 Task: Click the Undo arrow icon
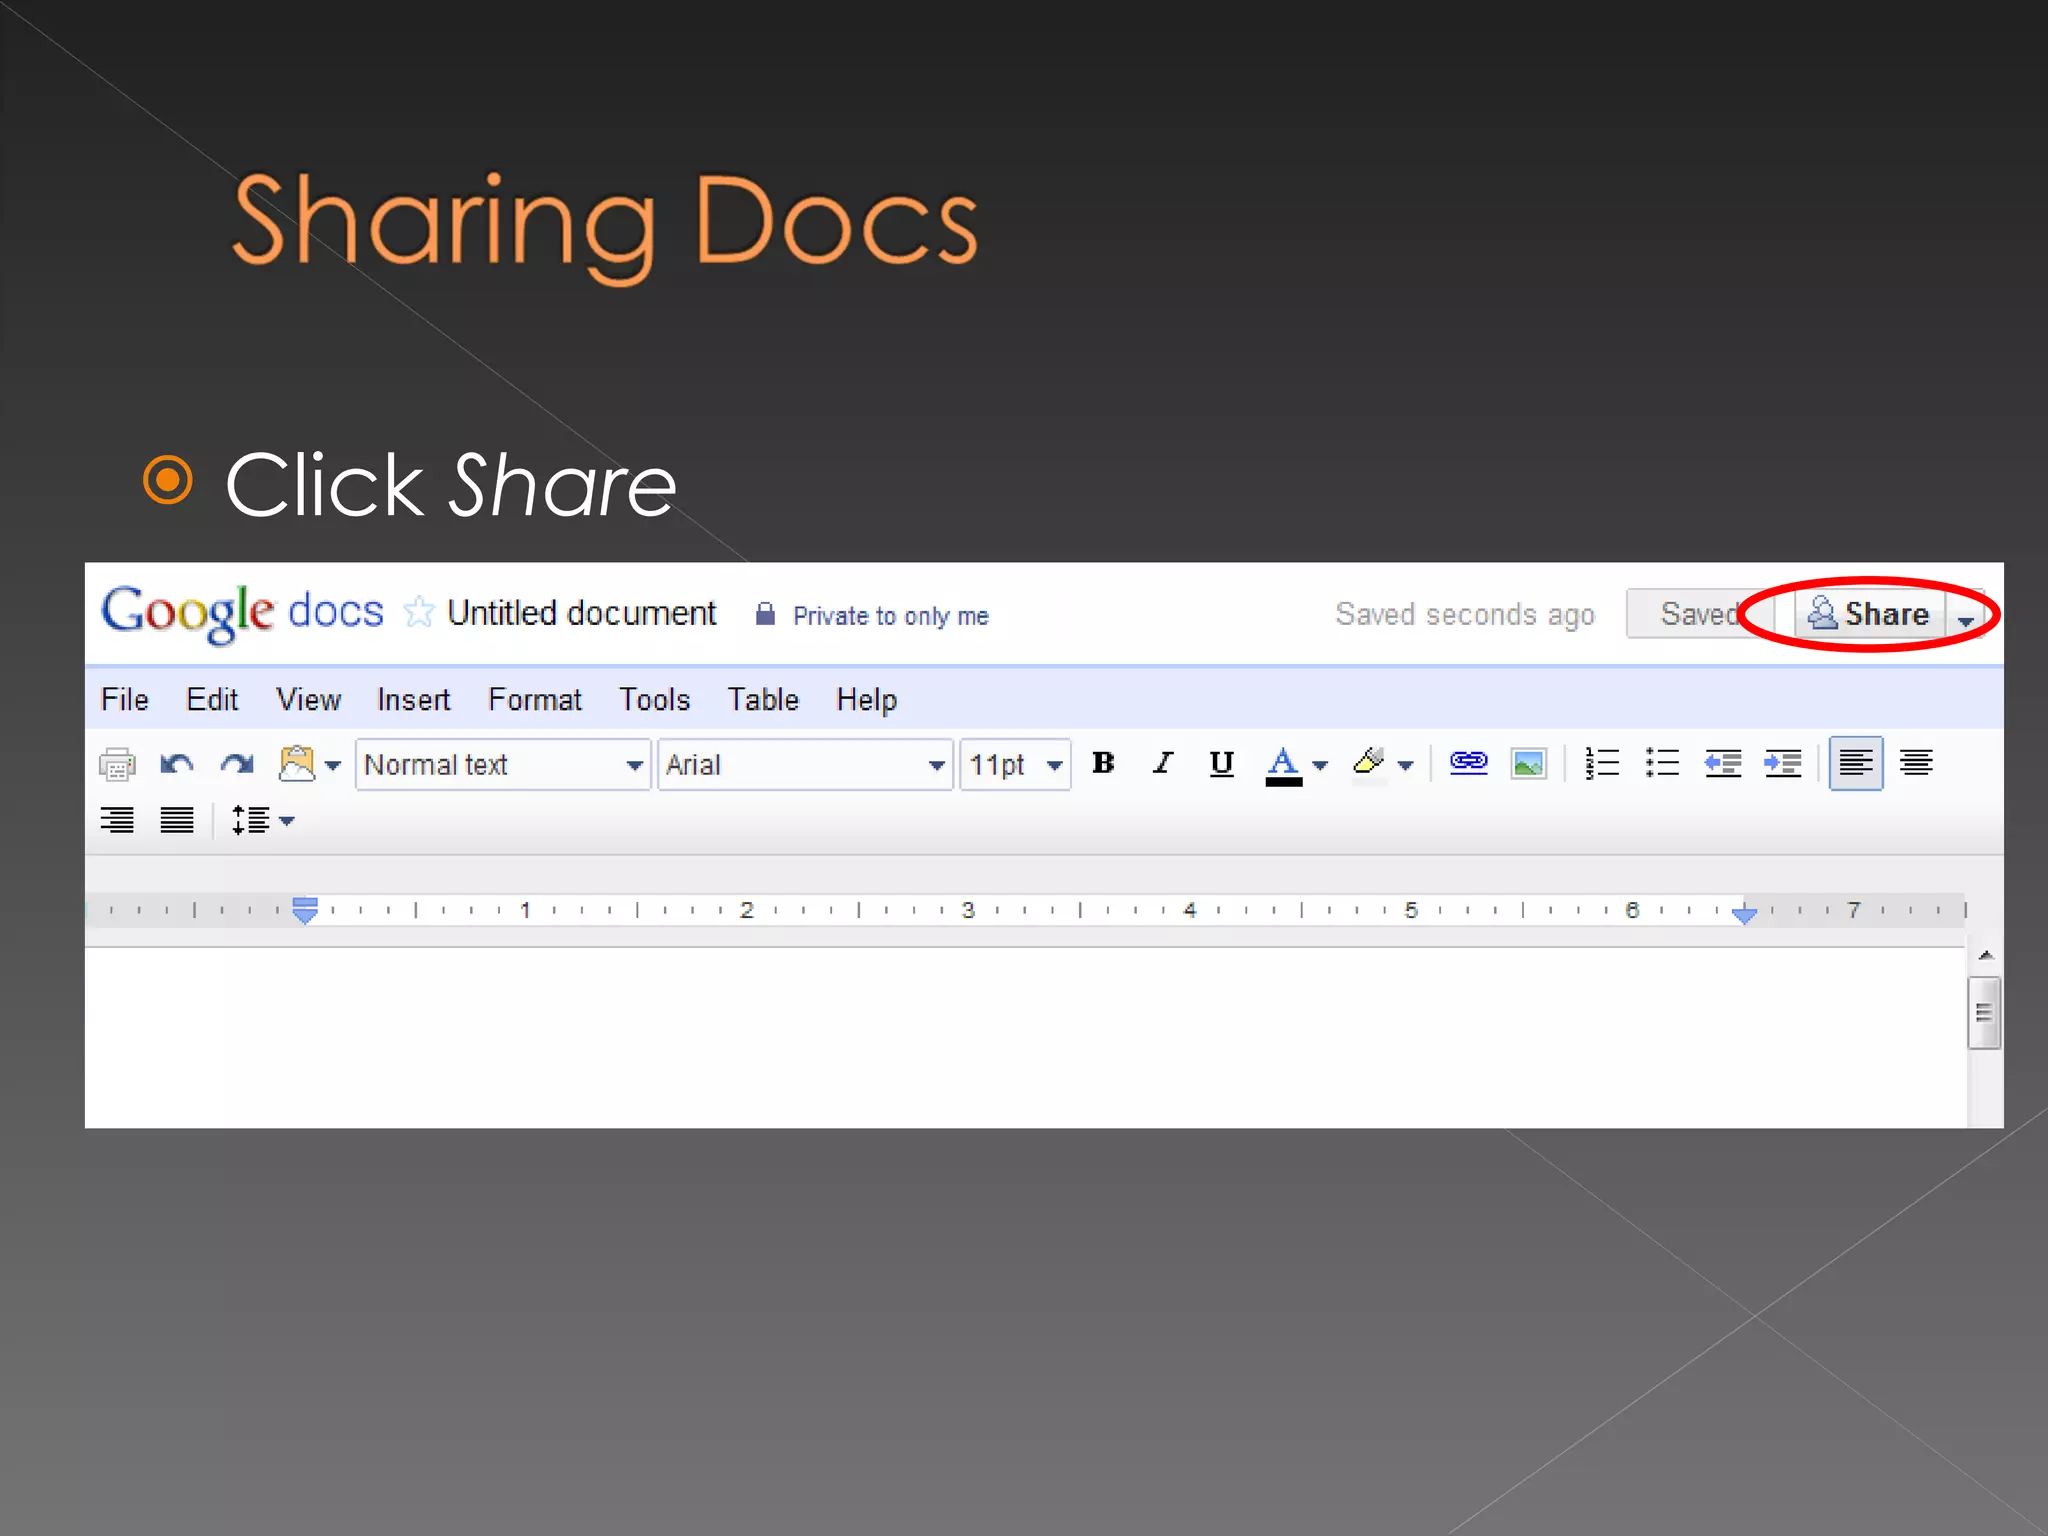(x=177, y=765)
